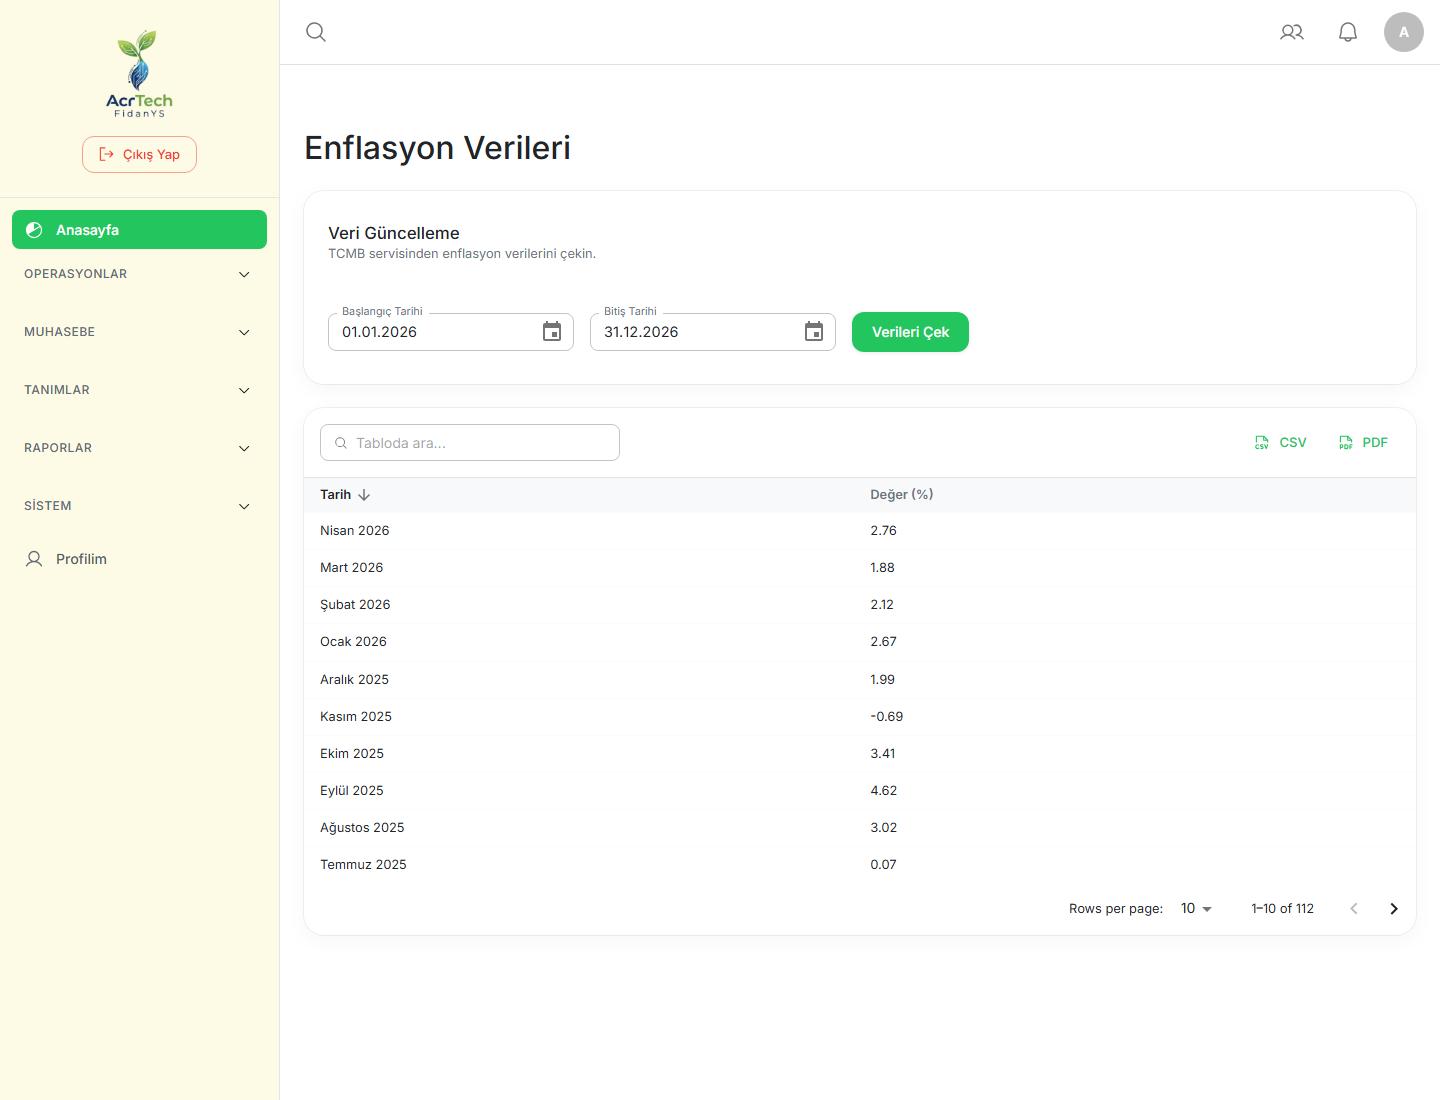Open calendar picker for Başlangıç Tarihi
This screenshot has width=1440, height=1100.
coord(552,332)
